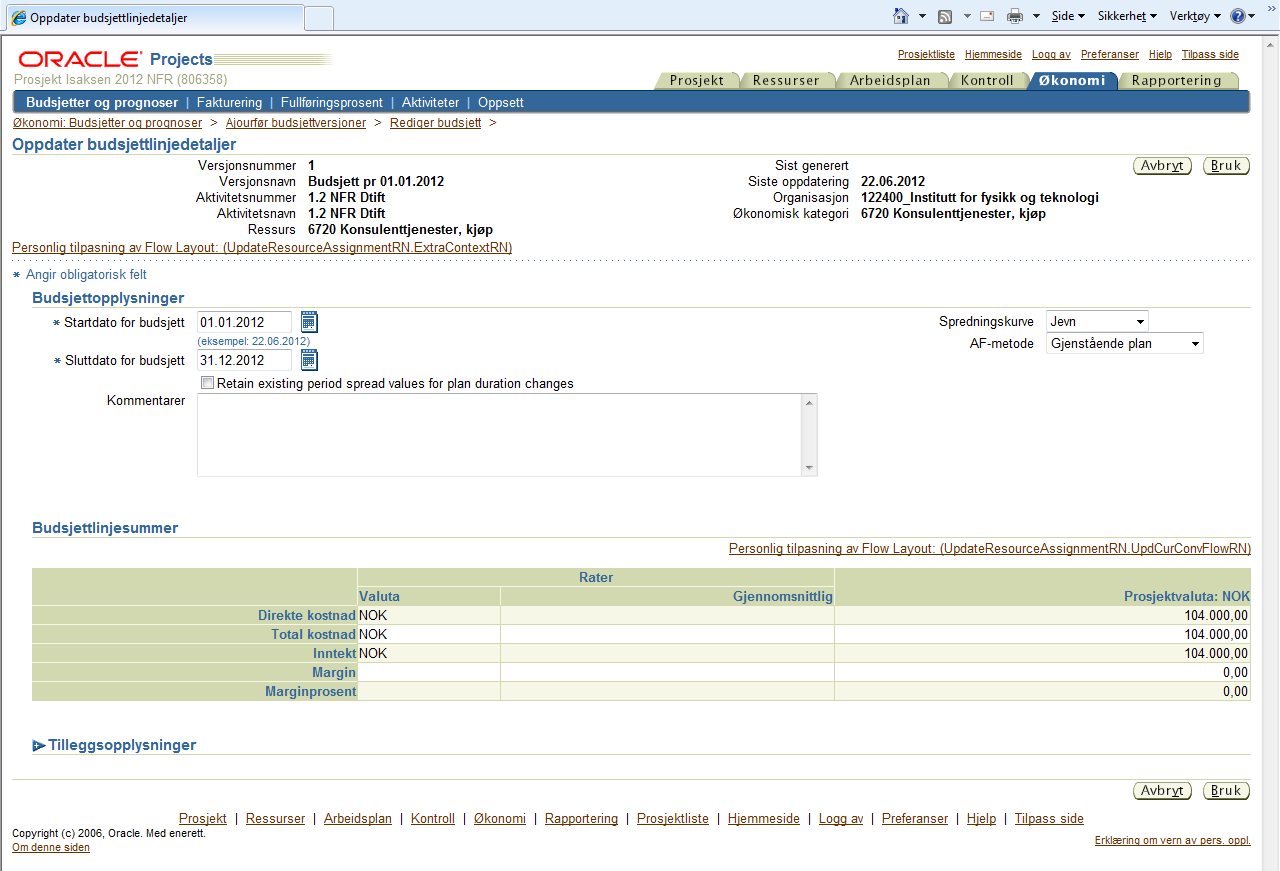Viewport: 1280px width, 871px height.
Task: Click the Print icon in browser toolbar
Action: 1015,16
